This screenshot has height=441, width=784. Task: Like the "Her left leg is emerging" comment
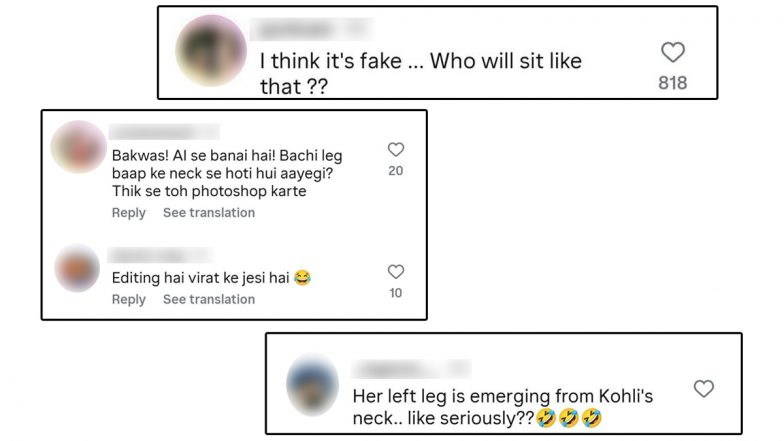[704, 388]
